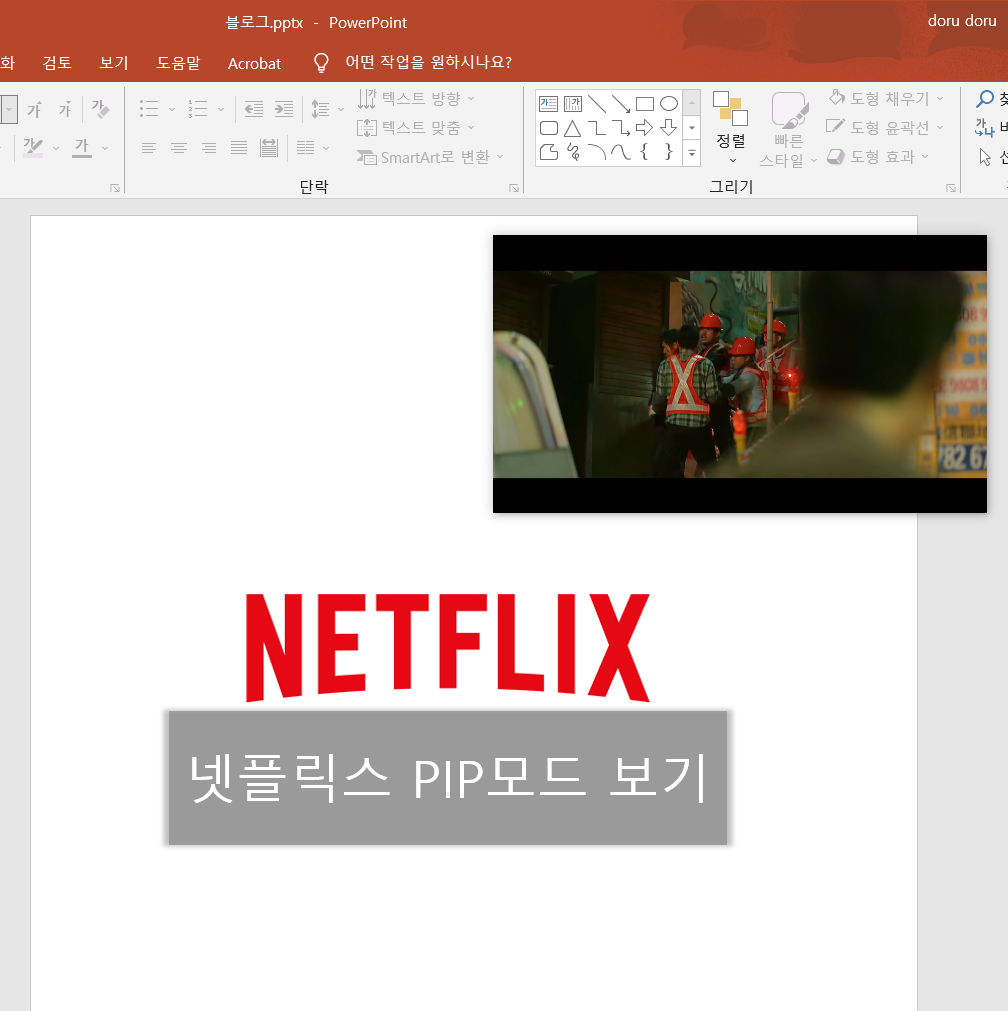Open paragraph settings dialog launcher
1008x1011 pixels.
(x=514, y=188)
